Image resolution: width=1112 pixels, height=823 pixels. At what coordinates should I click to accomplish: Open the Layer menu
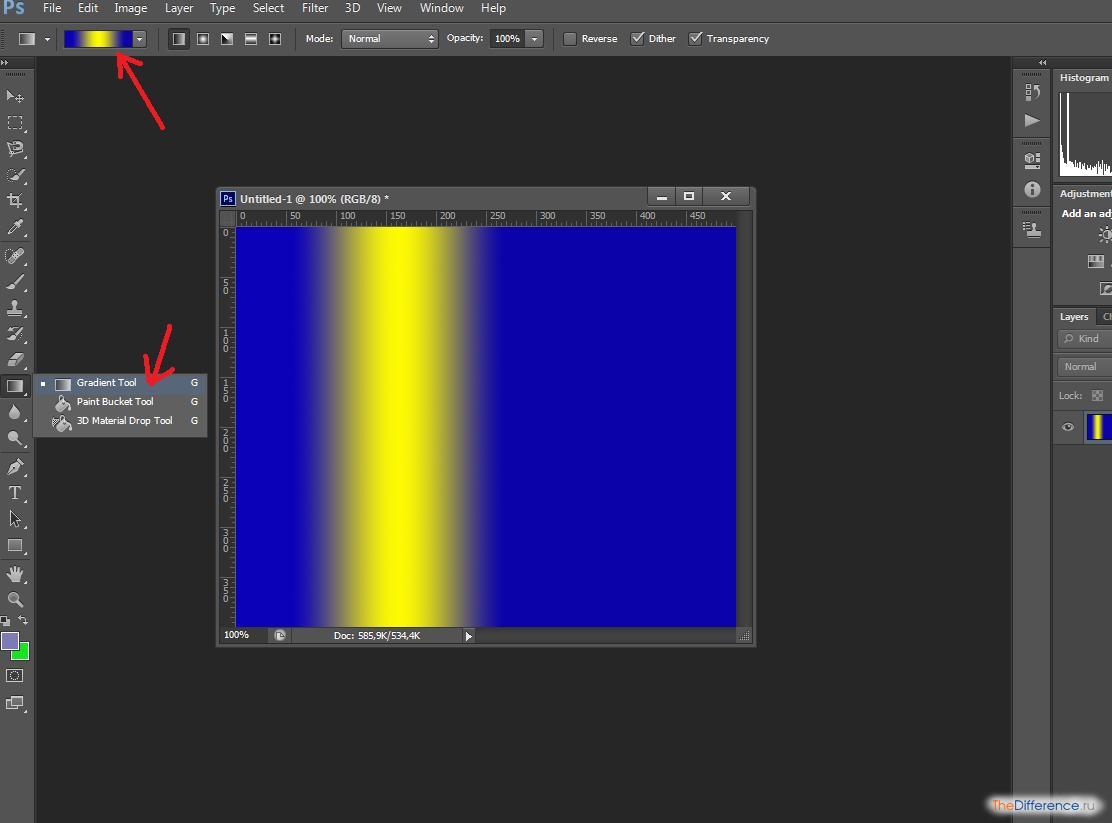(179, 8)
